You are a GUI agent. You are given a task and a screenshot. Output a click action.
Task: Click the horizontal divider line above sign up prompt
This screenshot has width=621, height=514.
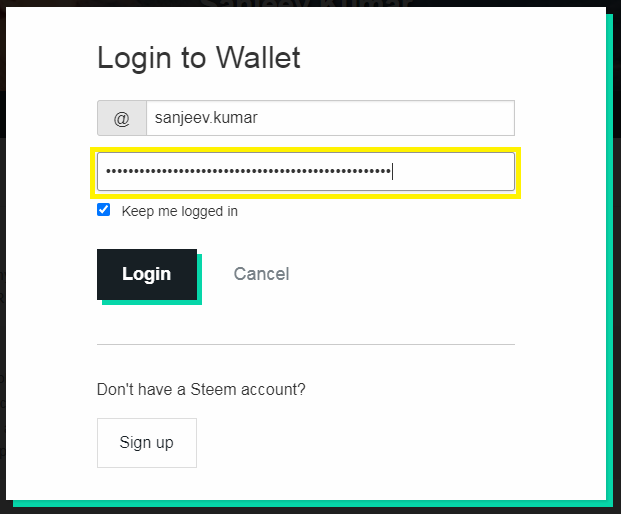306,345
